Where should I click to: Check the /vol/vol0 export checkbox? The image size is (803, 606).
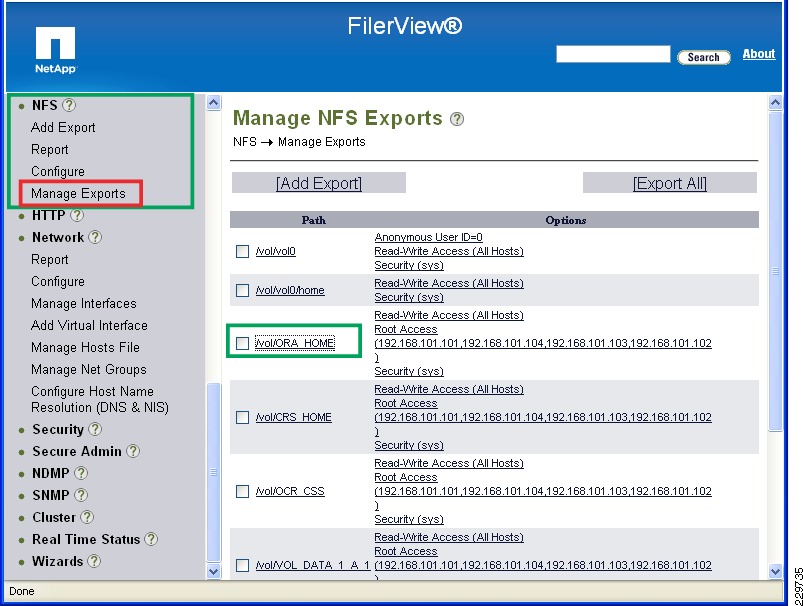coord(242,252)
